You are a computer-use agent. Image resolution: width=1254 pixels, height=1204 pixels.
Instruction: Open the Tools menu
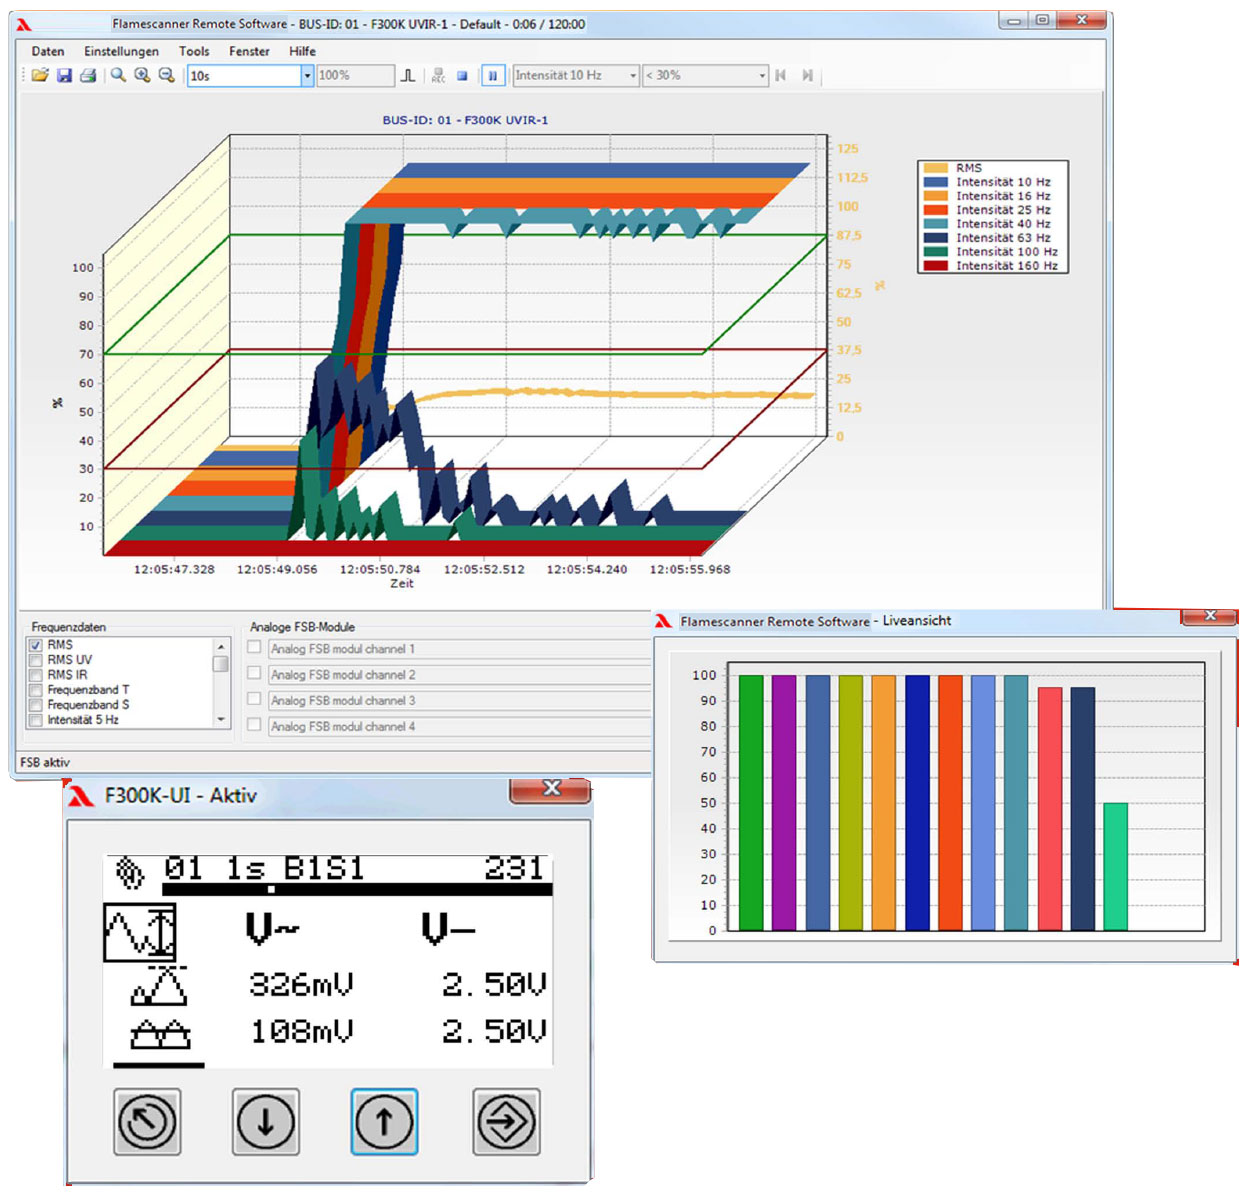(194, 52)
